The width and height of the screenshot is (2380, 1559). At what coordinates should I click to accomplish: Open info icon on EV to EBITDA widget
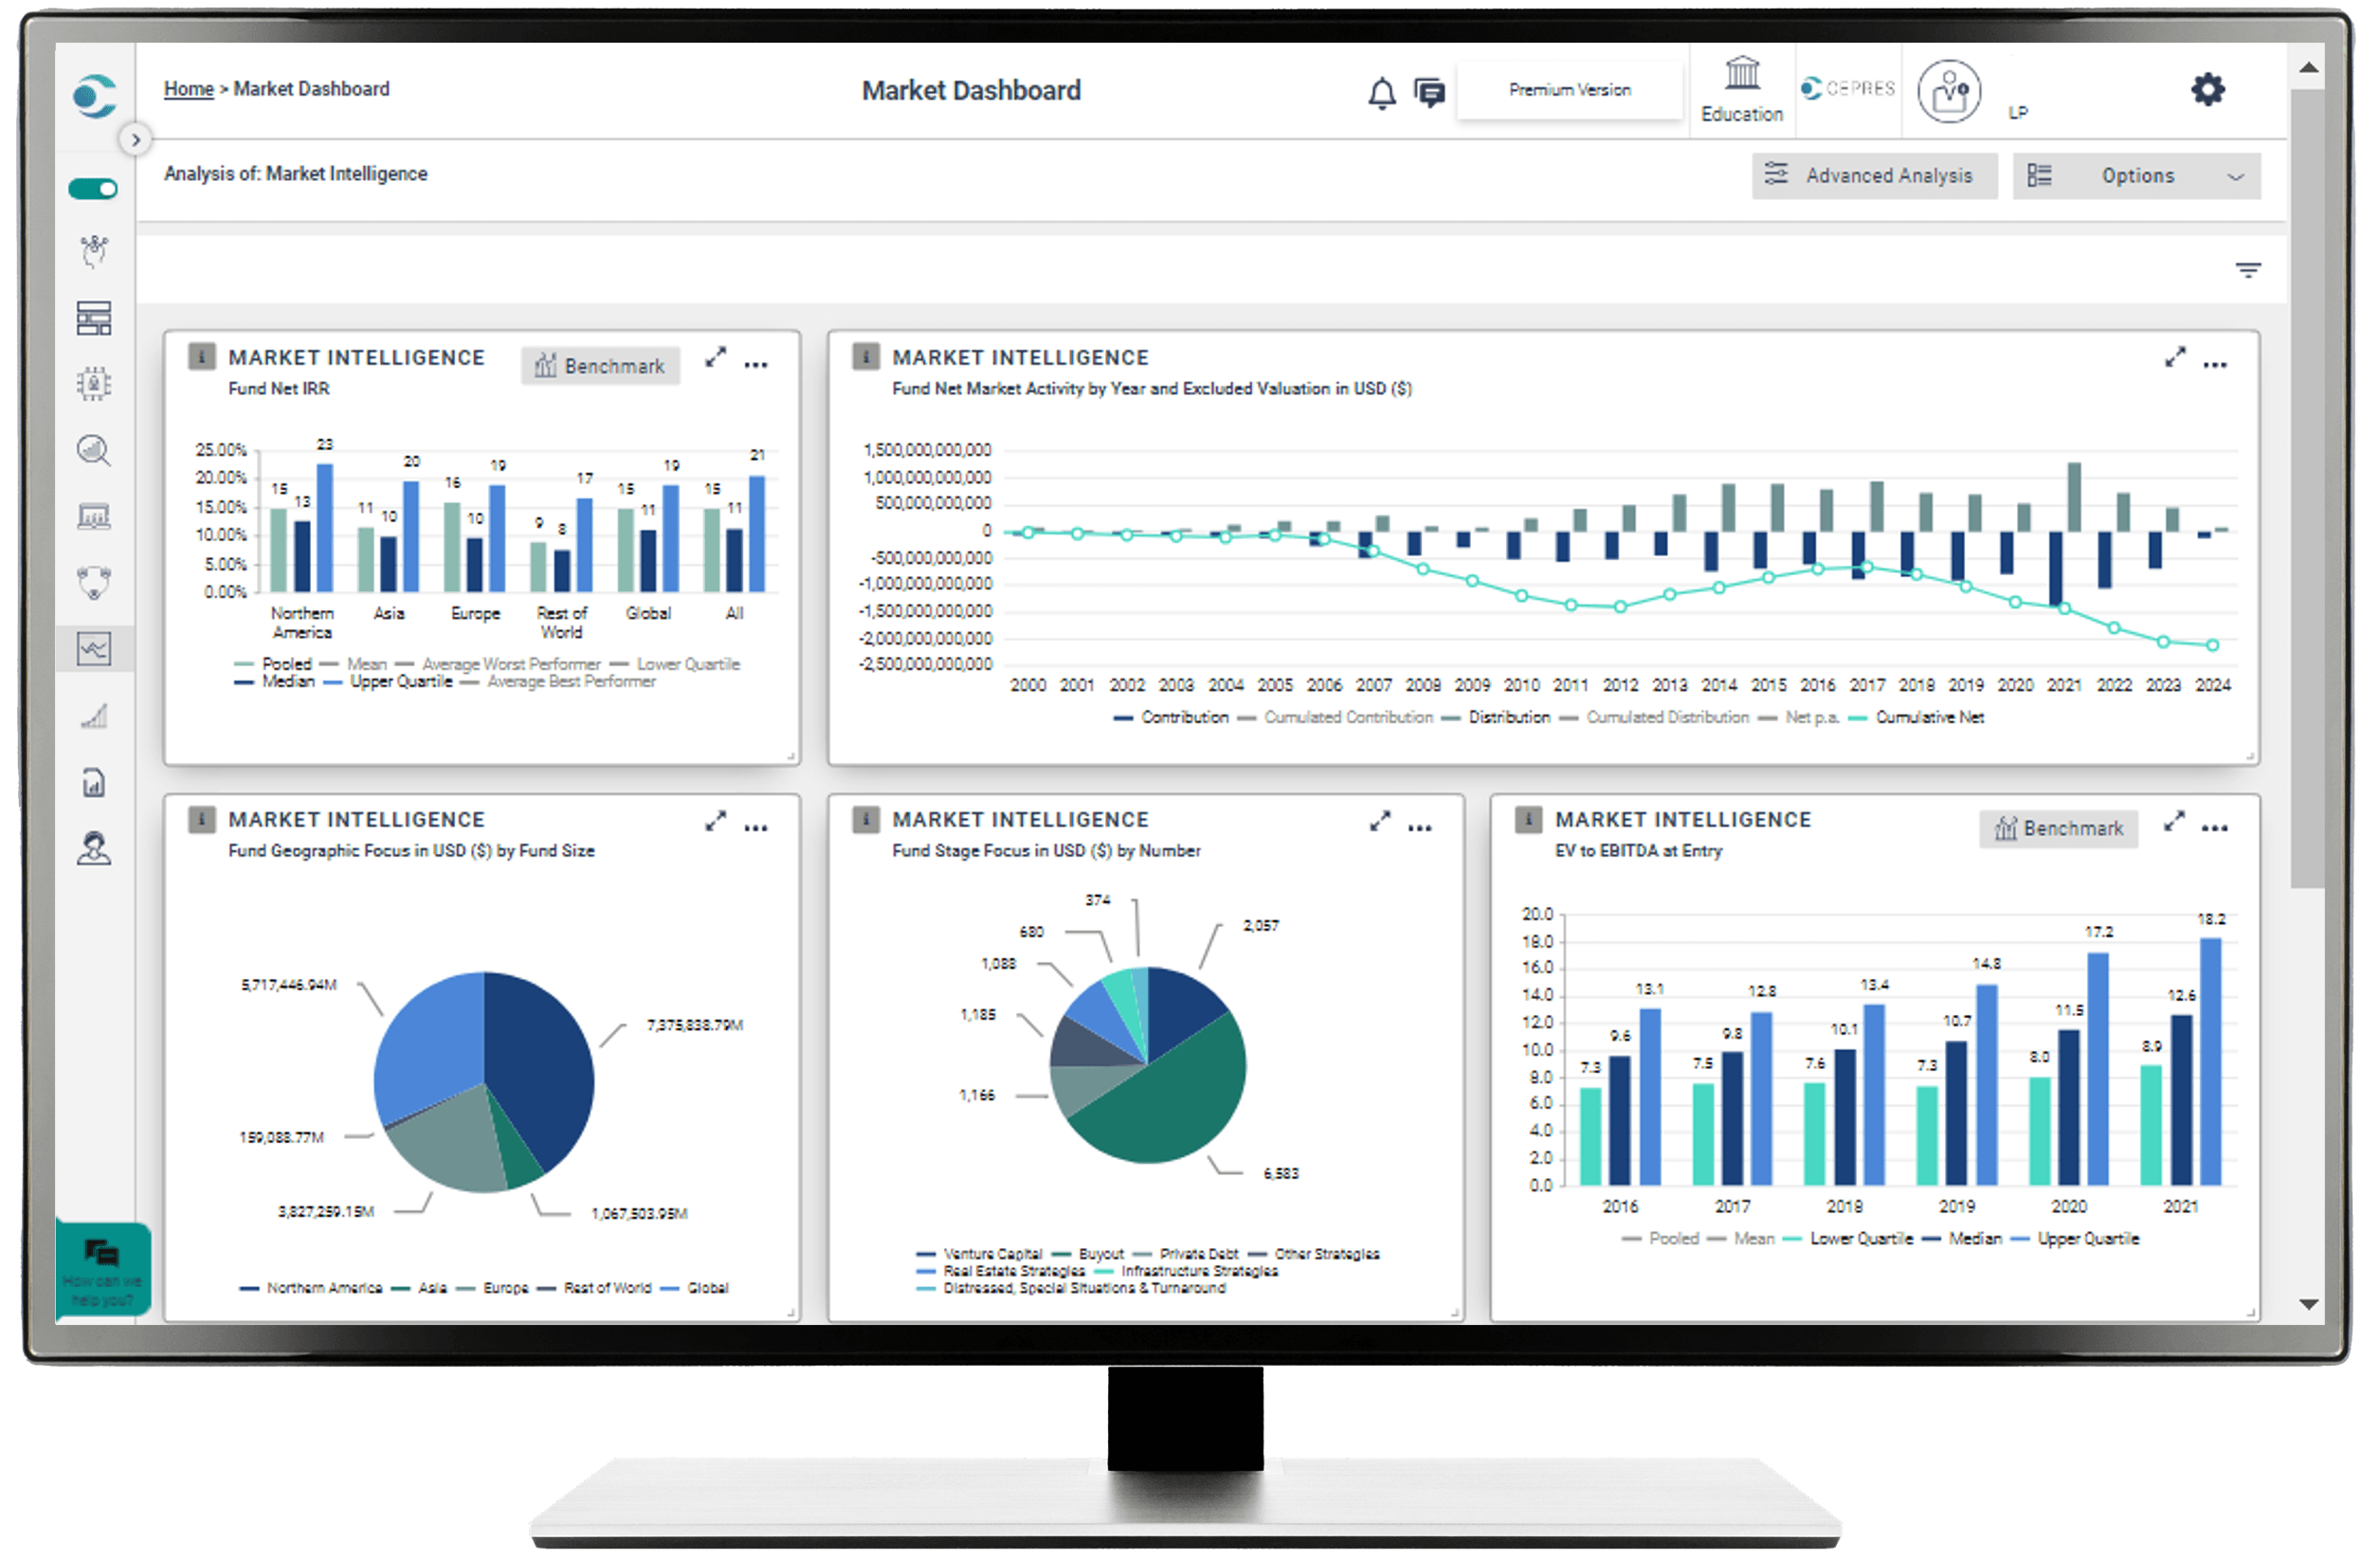[1527, 820]
